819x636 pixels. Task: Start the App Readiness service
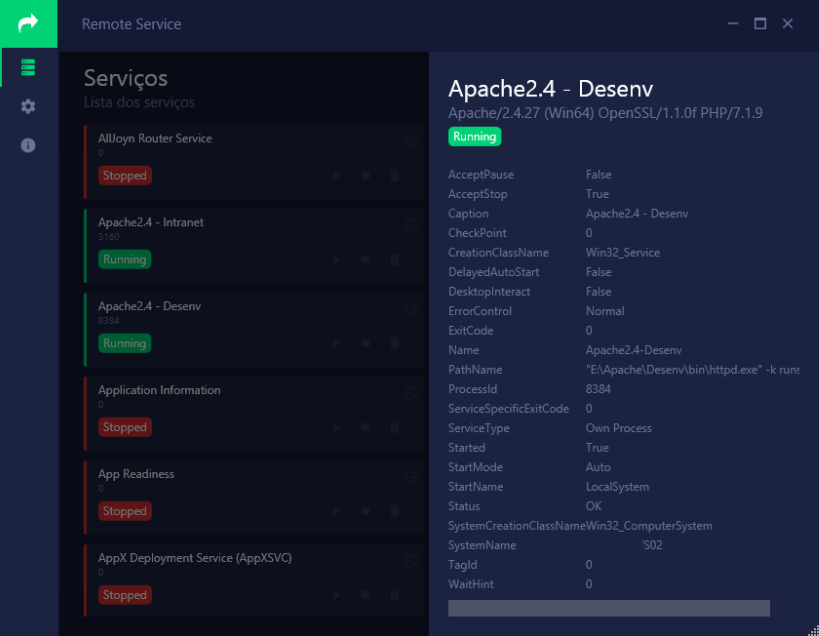click(x=337, y=511)
